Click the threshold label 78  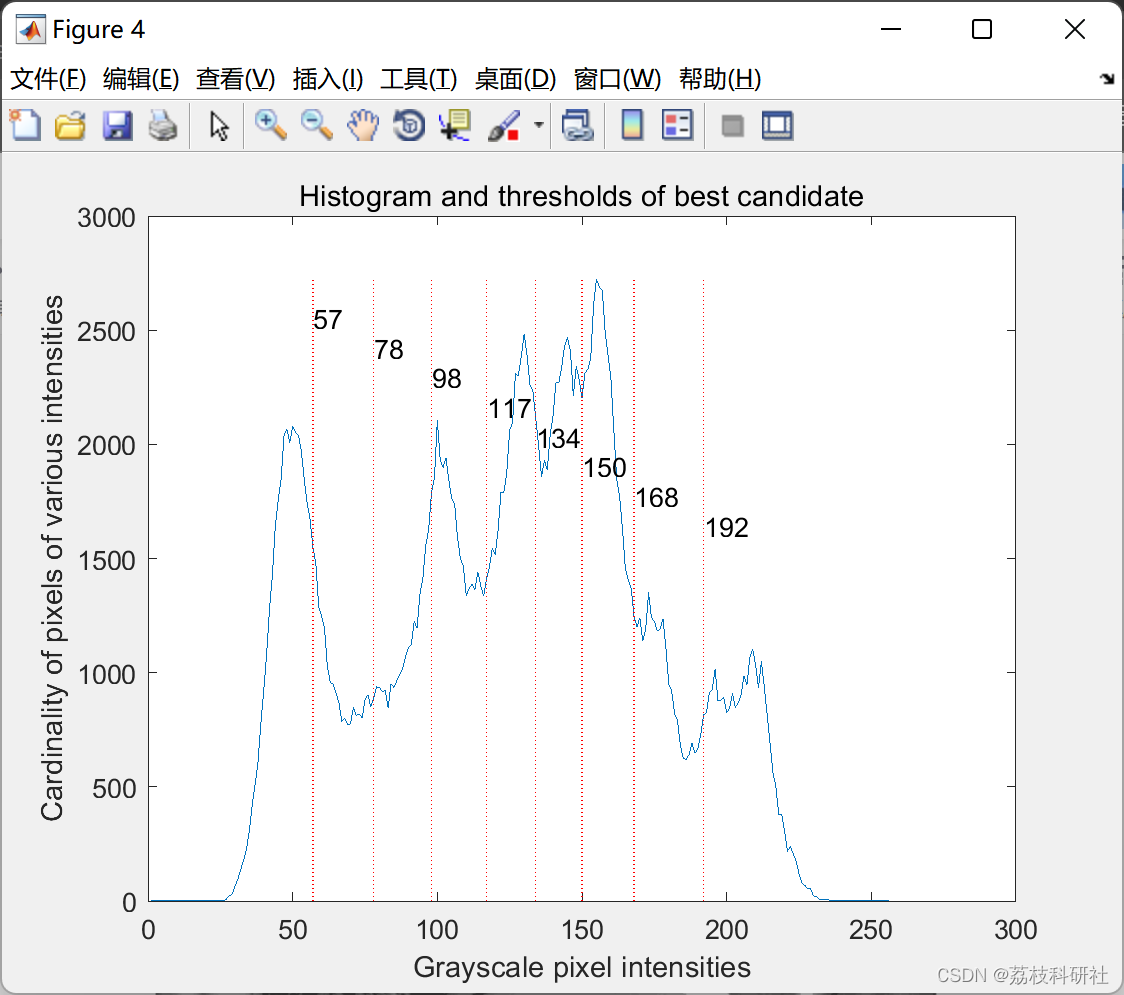[389, 350]
